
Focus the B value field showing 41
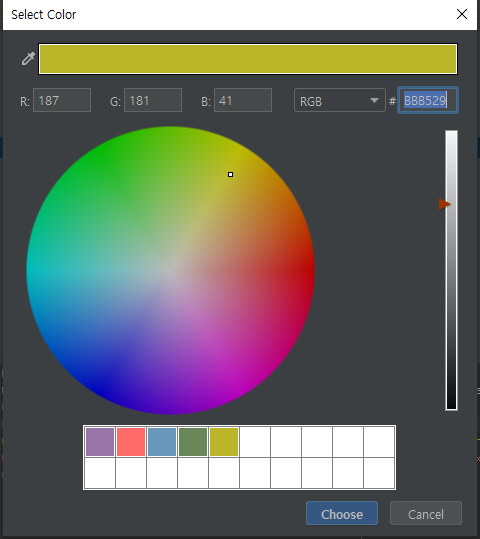(243, 100)
